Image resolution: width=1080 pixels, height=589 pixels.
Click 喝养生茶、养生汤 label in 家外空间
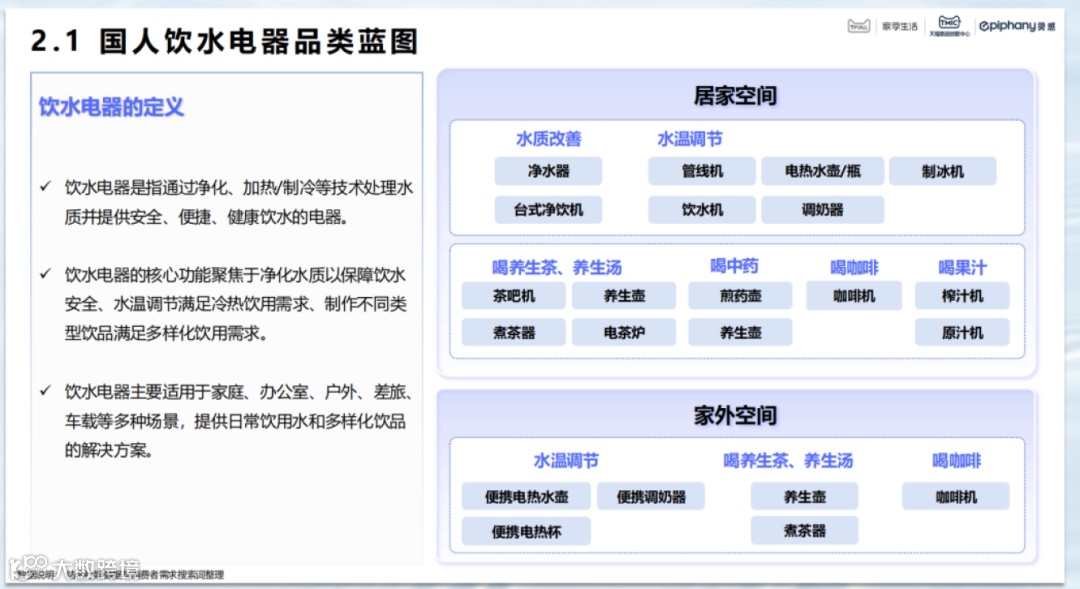[788, 461]
